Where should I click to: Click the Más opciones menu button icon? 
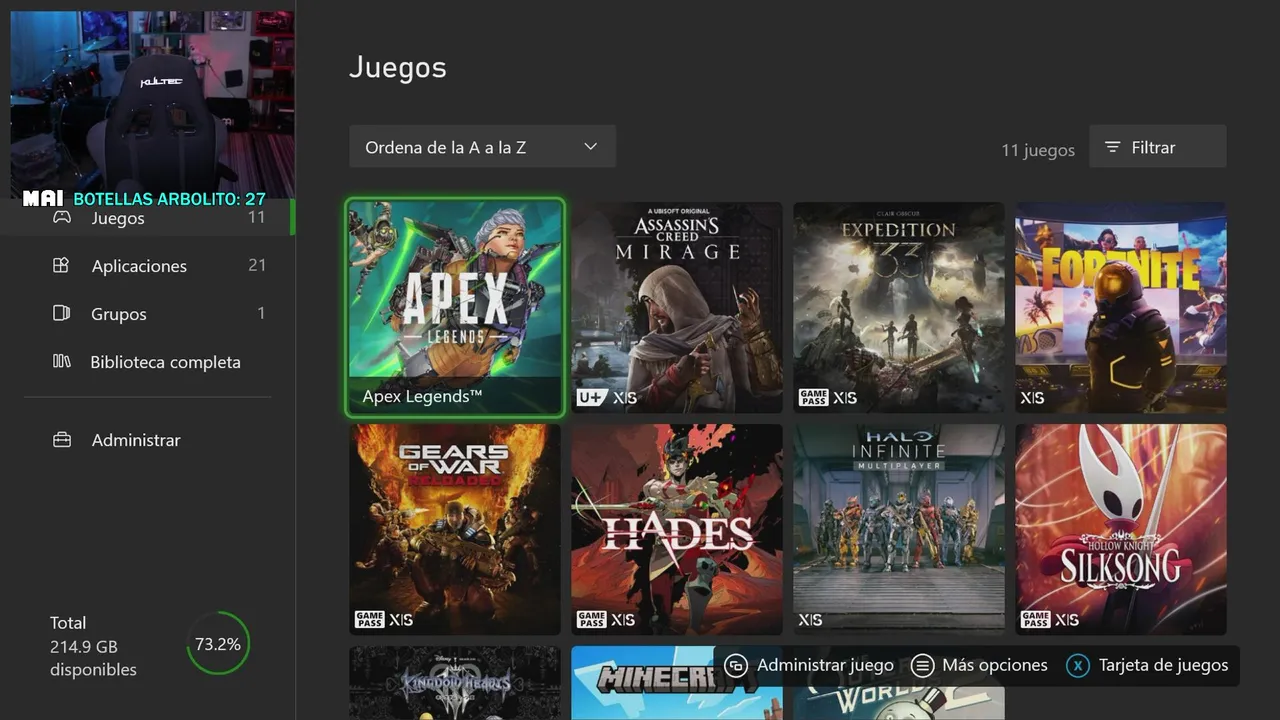coord(922,665)
